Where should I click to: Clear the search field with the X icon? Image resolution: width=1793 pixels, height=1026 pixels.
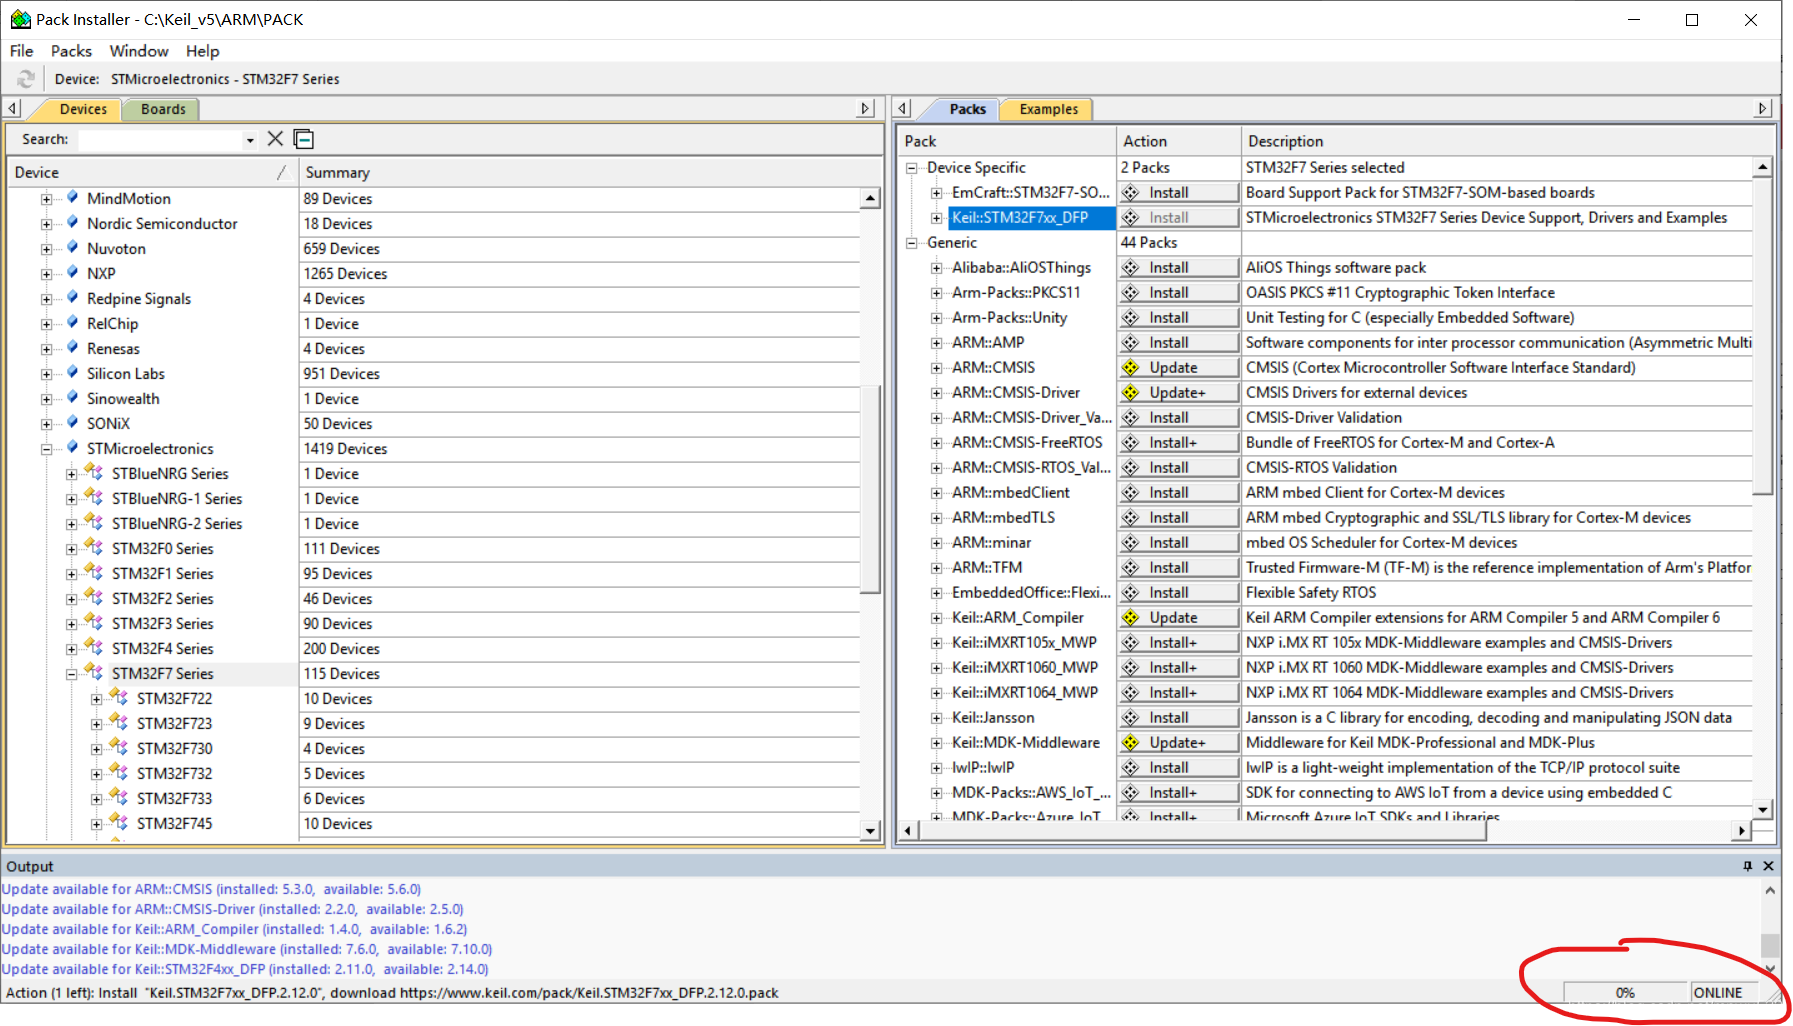275,139
